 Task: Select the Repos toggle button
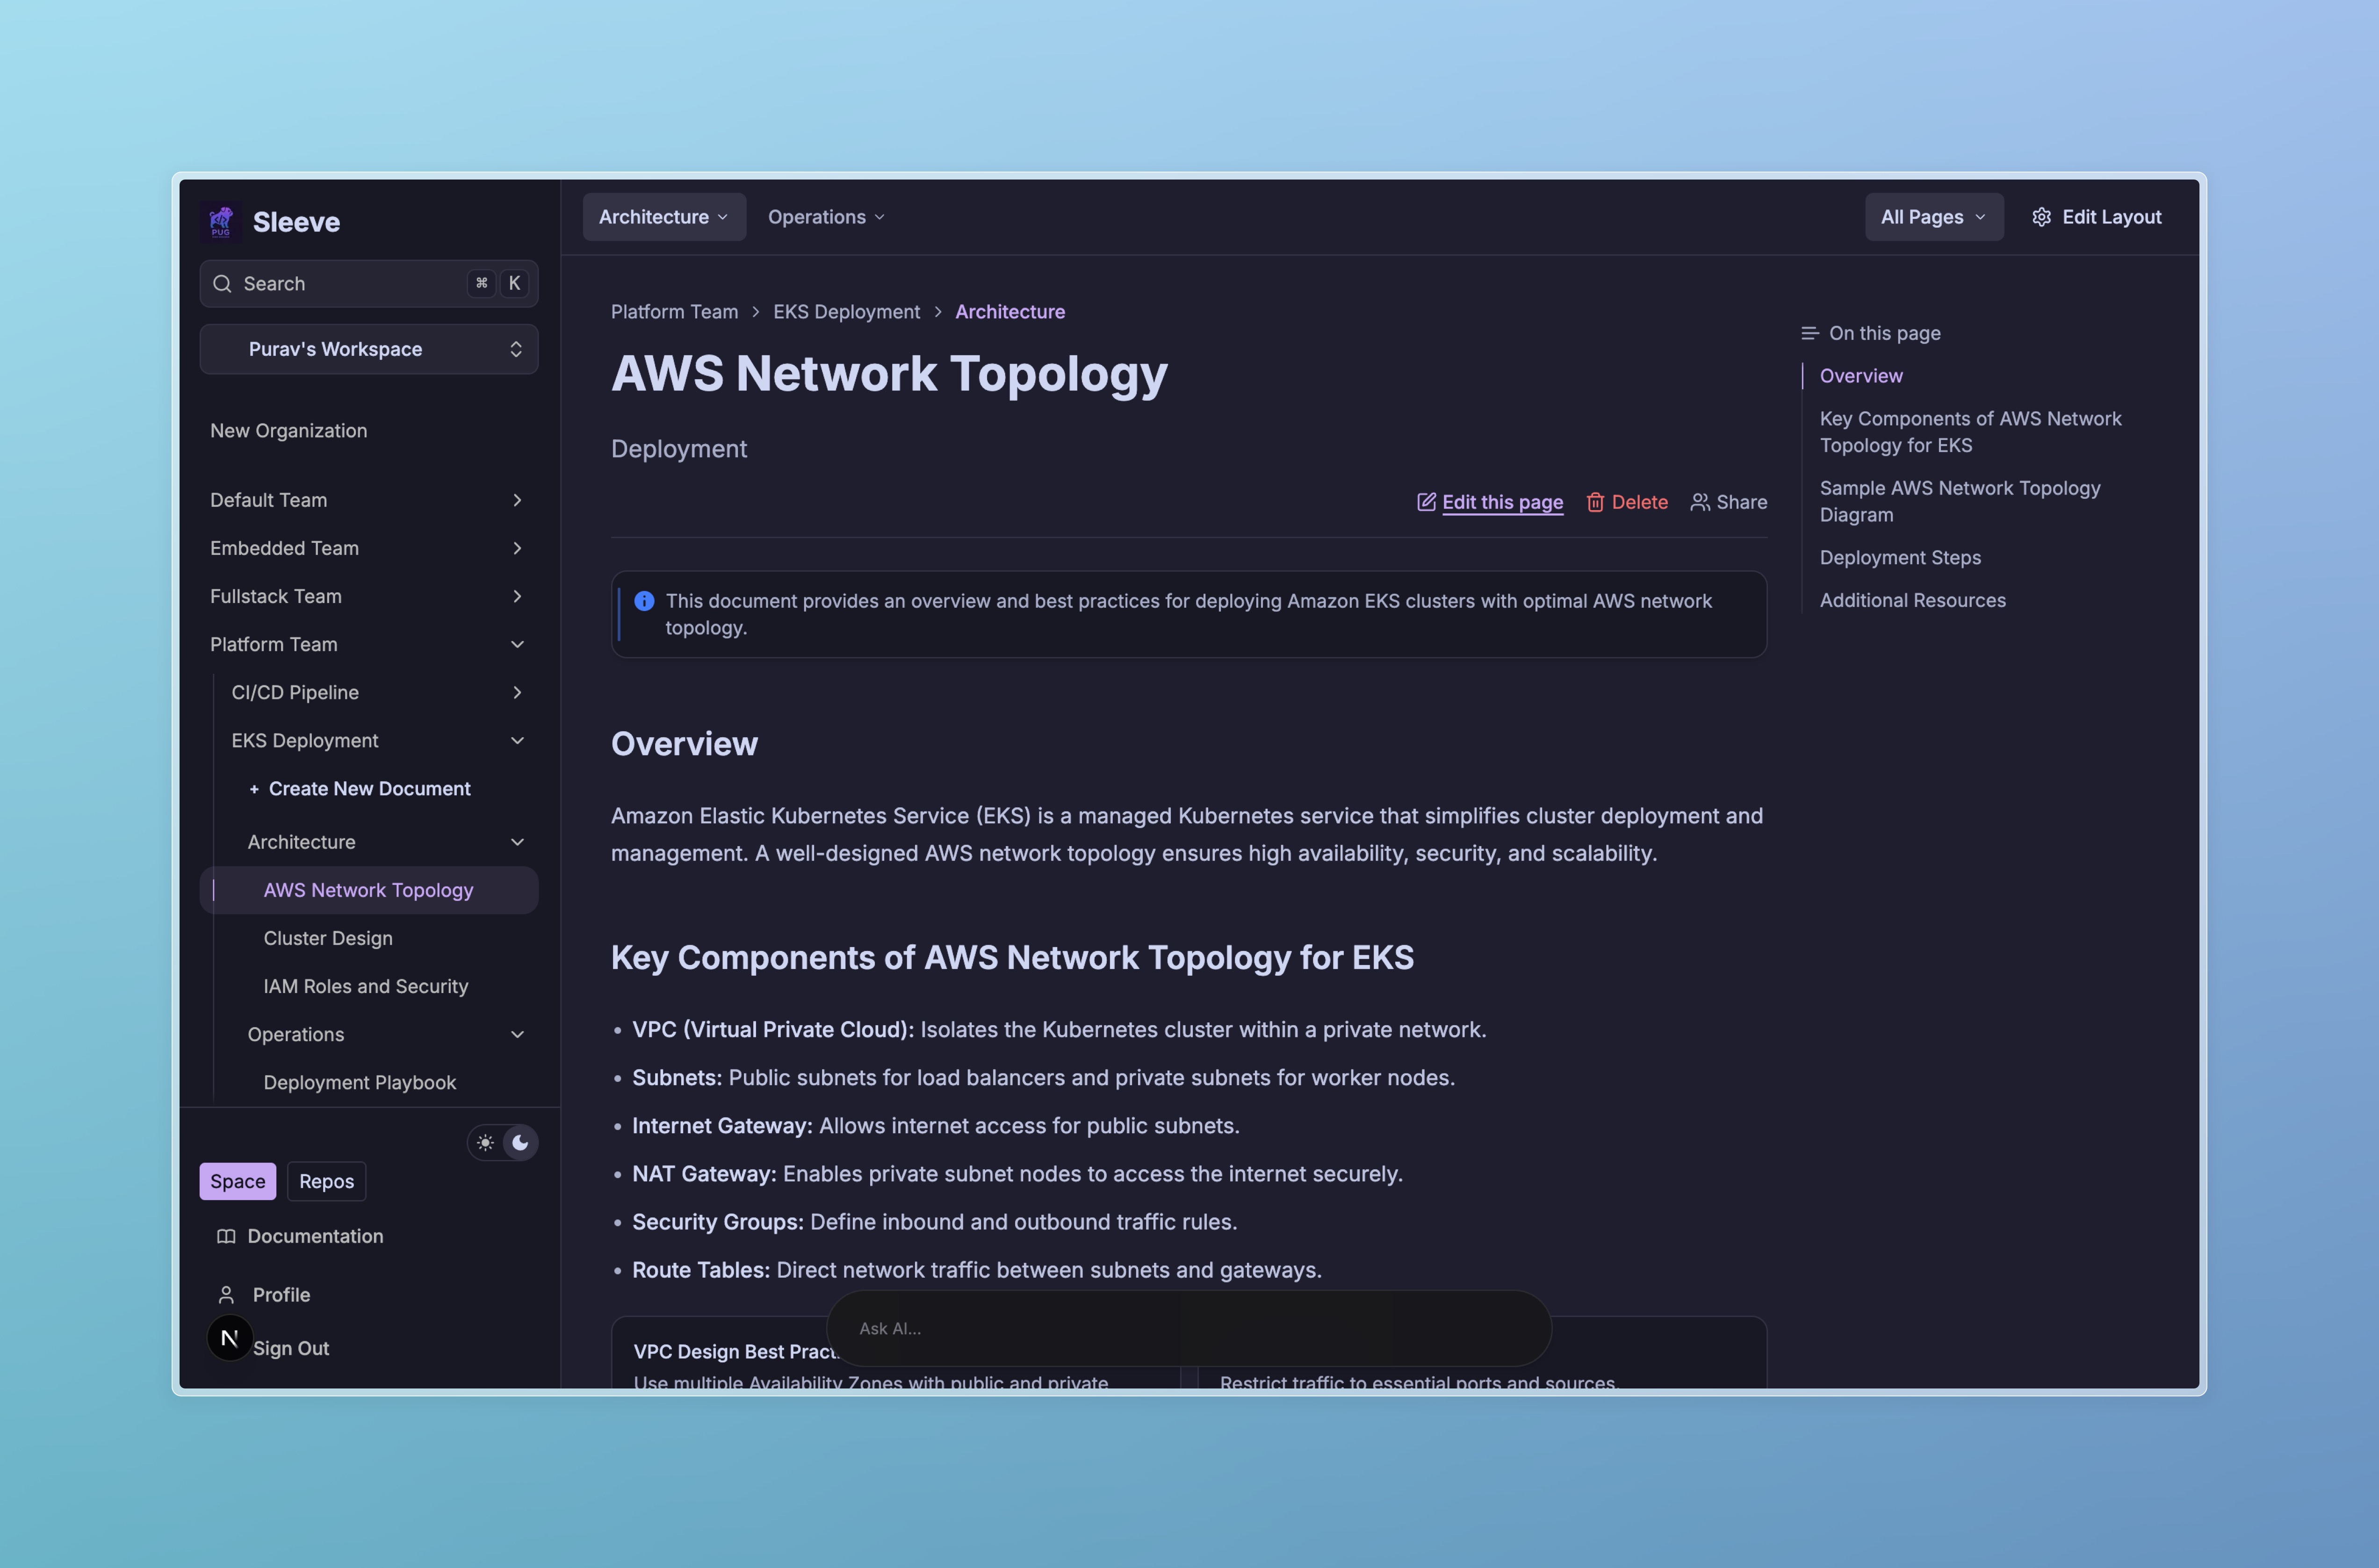click(326, 1181)
